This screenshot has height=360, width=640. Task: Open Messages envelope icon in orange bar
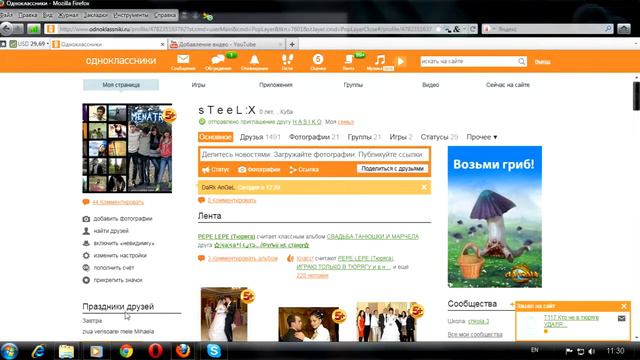click(183, 62)
